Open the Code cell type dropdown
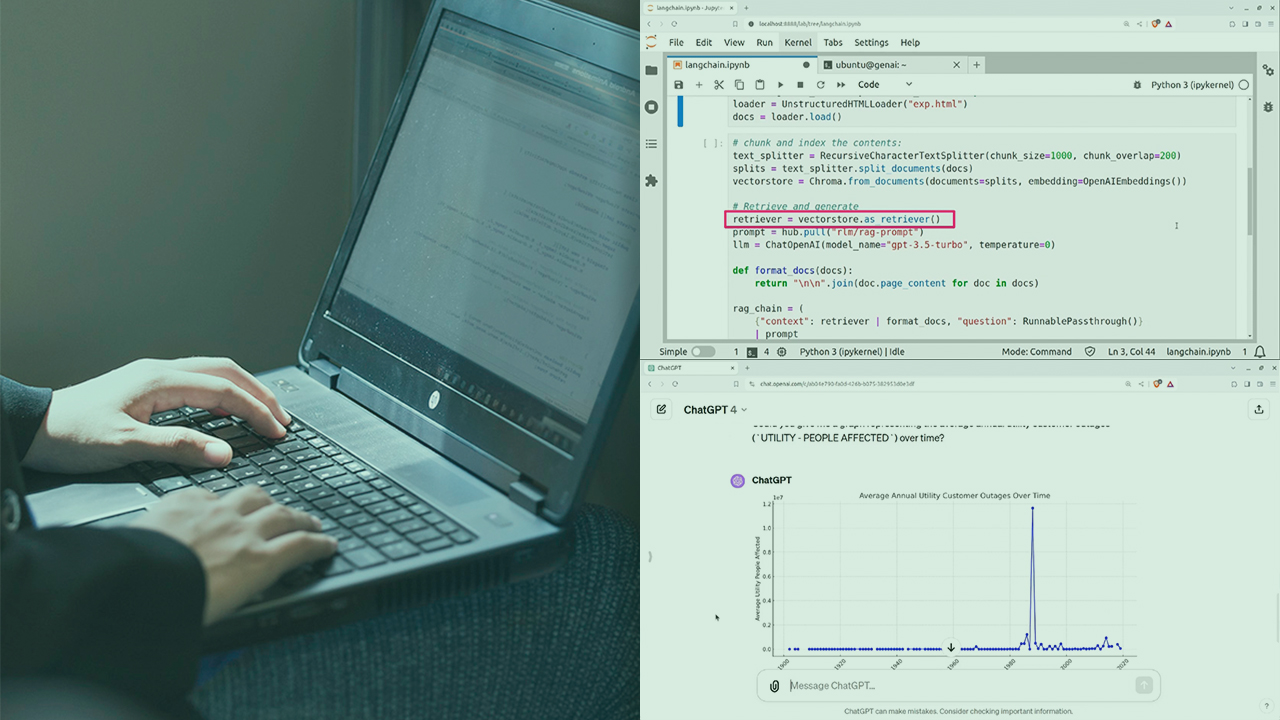This screenshot has width=1280, height=720. [x=885, y=85]
